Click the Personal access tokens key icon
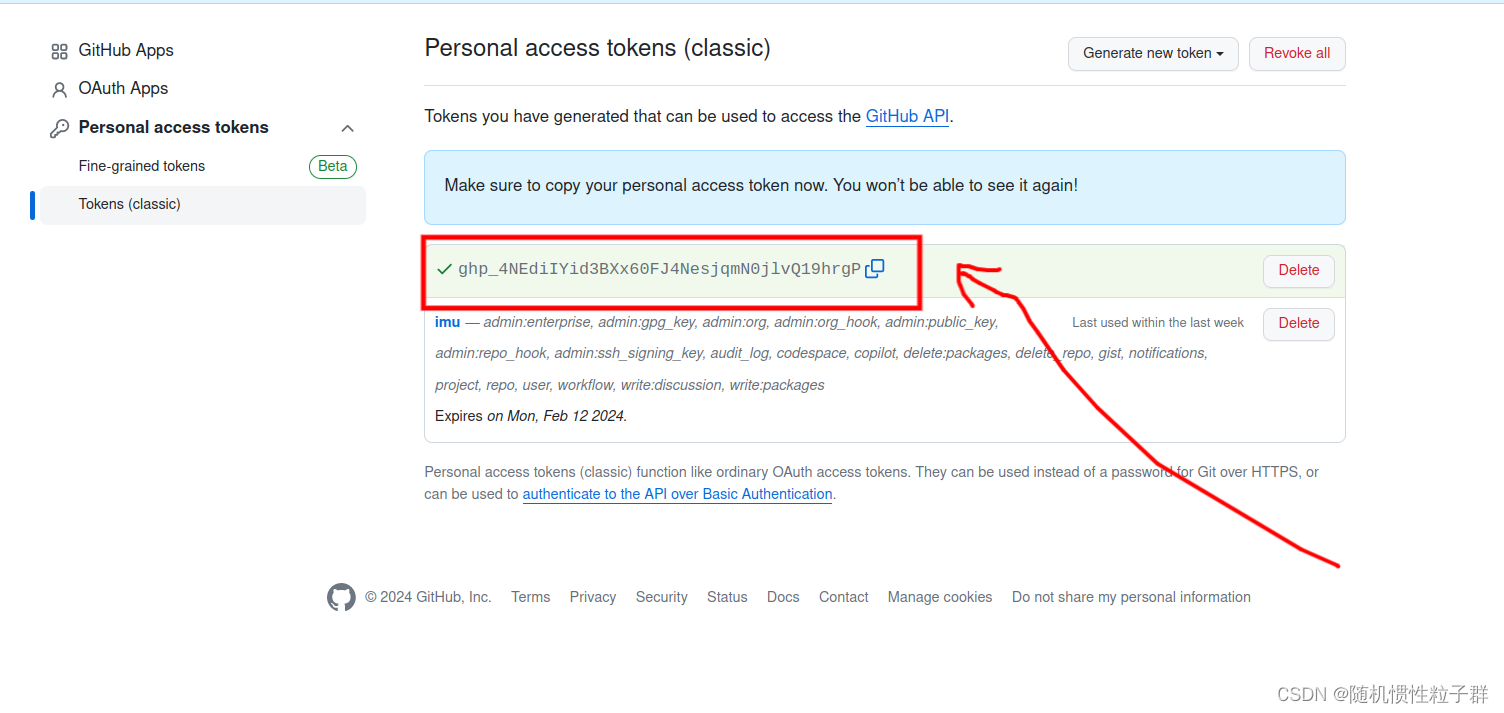1504x713 pixels. [x=58, y=127]
